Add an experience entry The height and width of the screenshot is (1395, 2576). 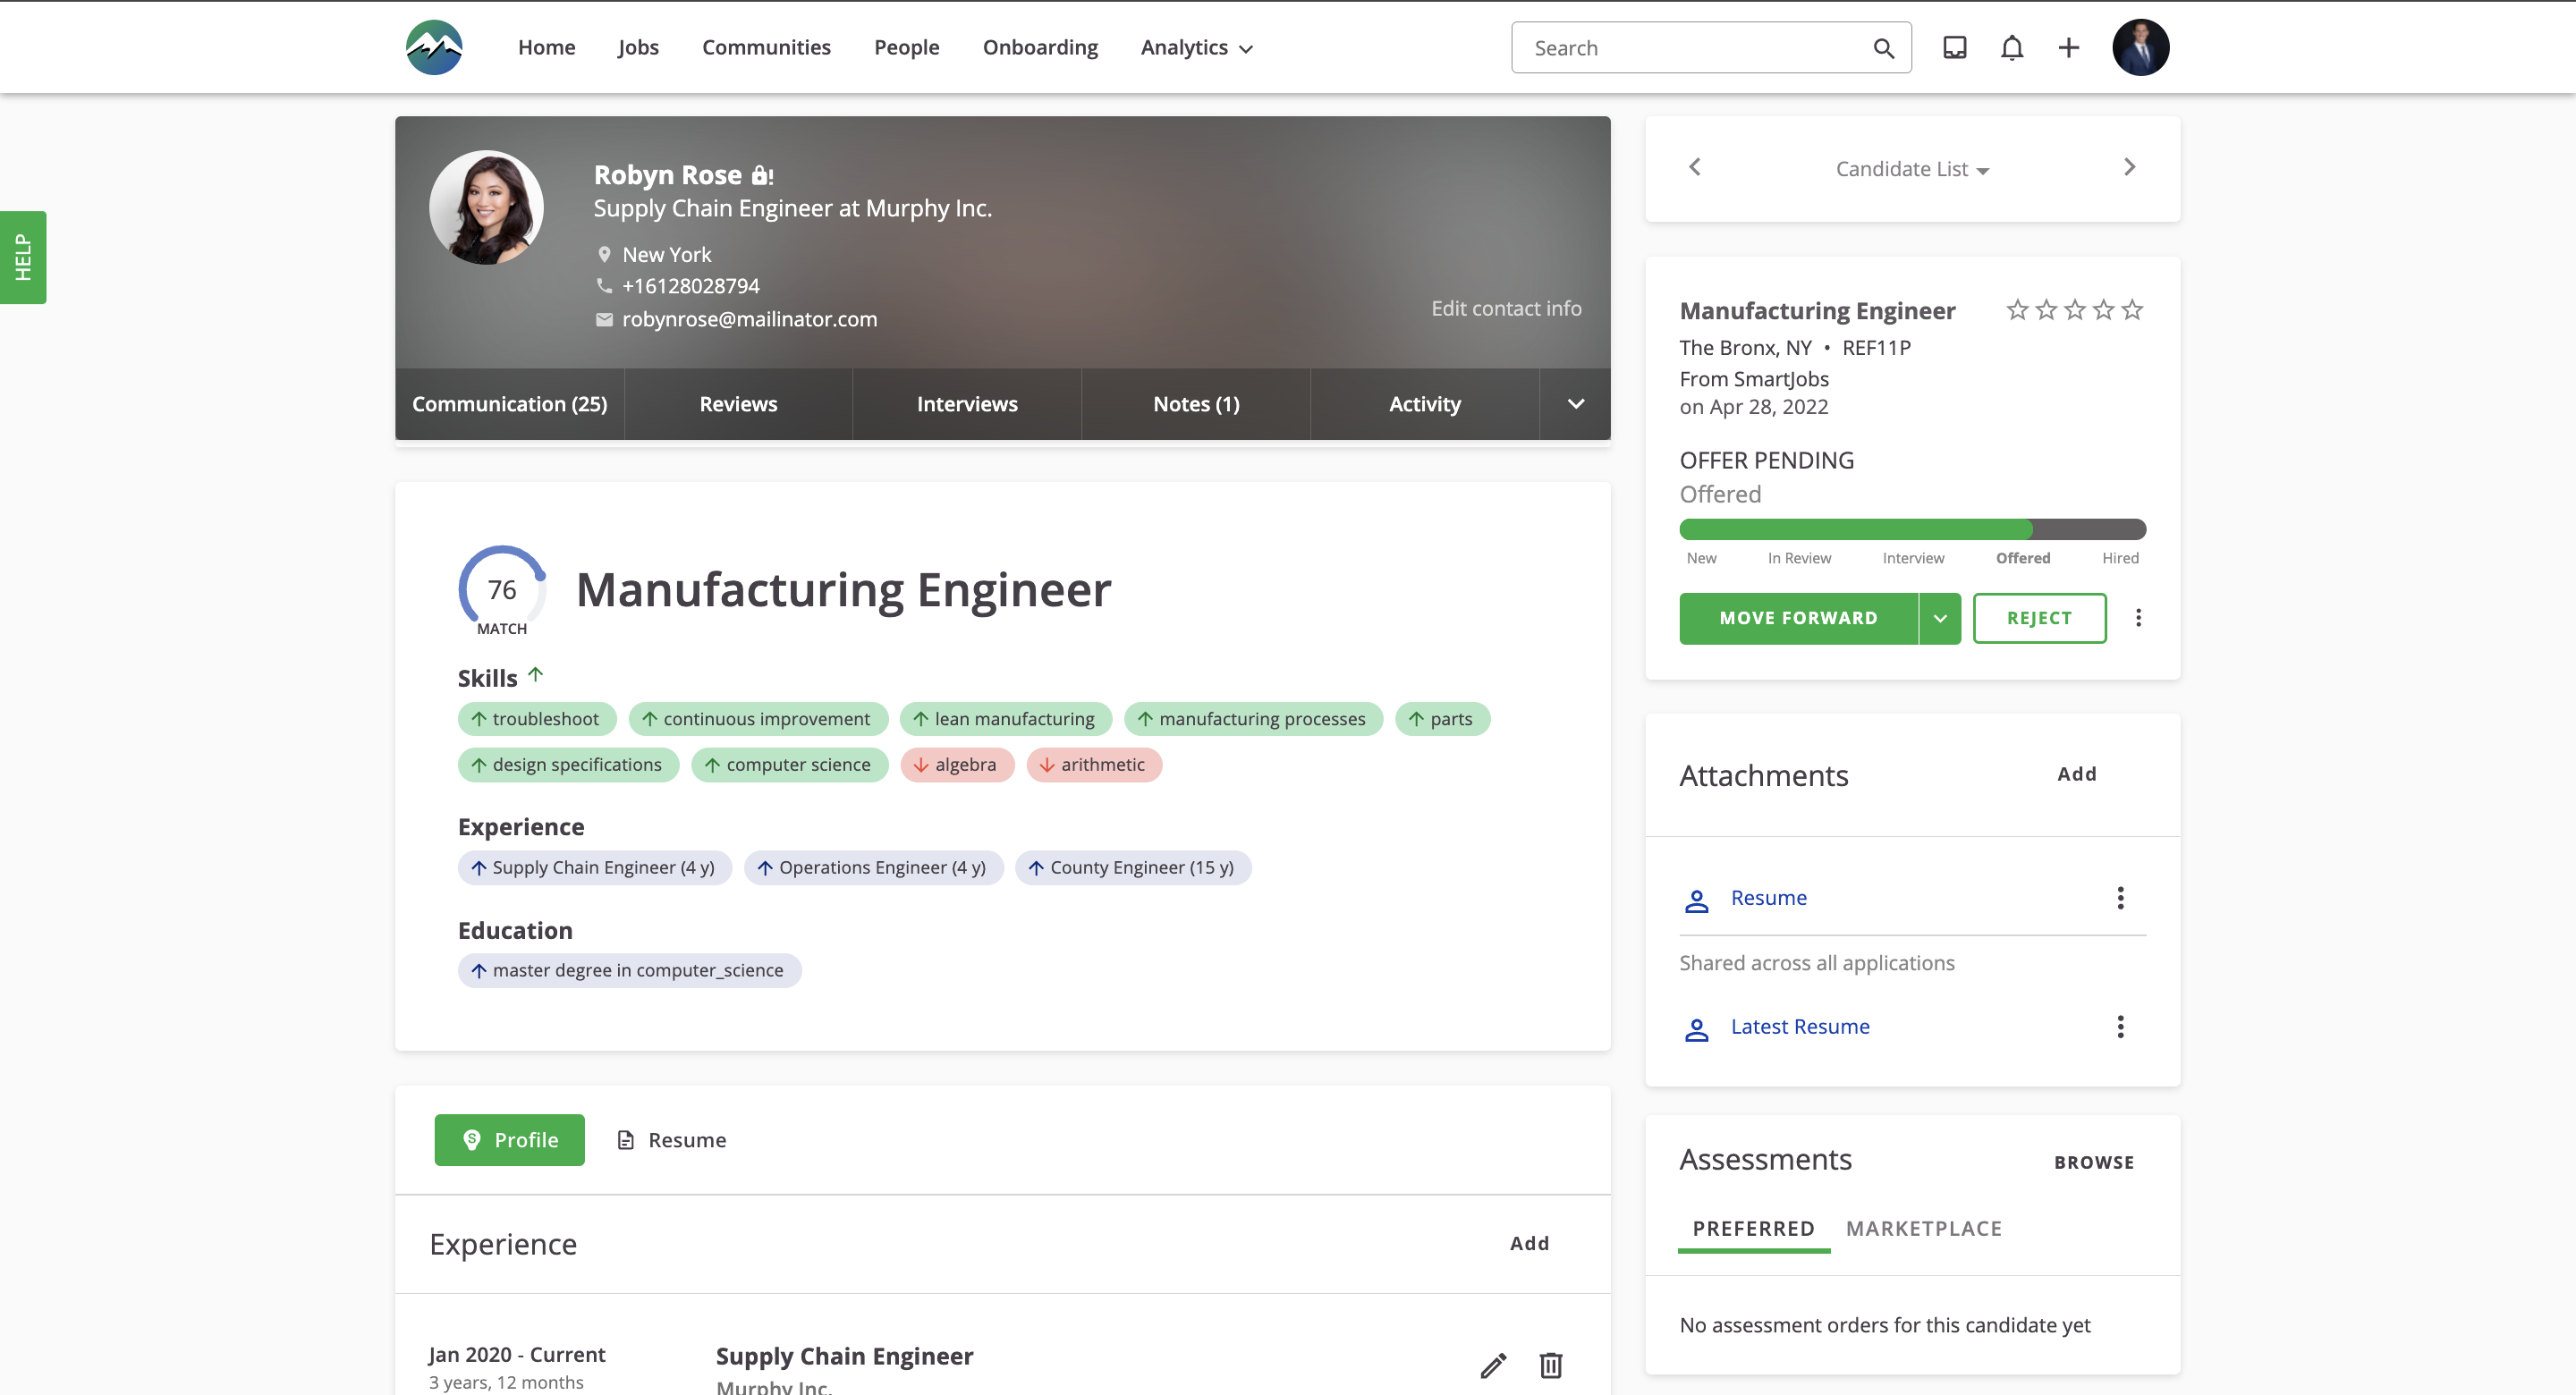[1529, 1243]
